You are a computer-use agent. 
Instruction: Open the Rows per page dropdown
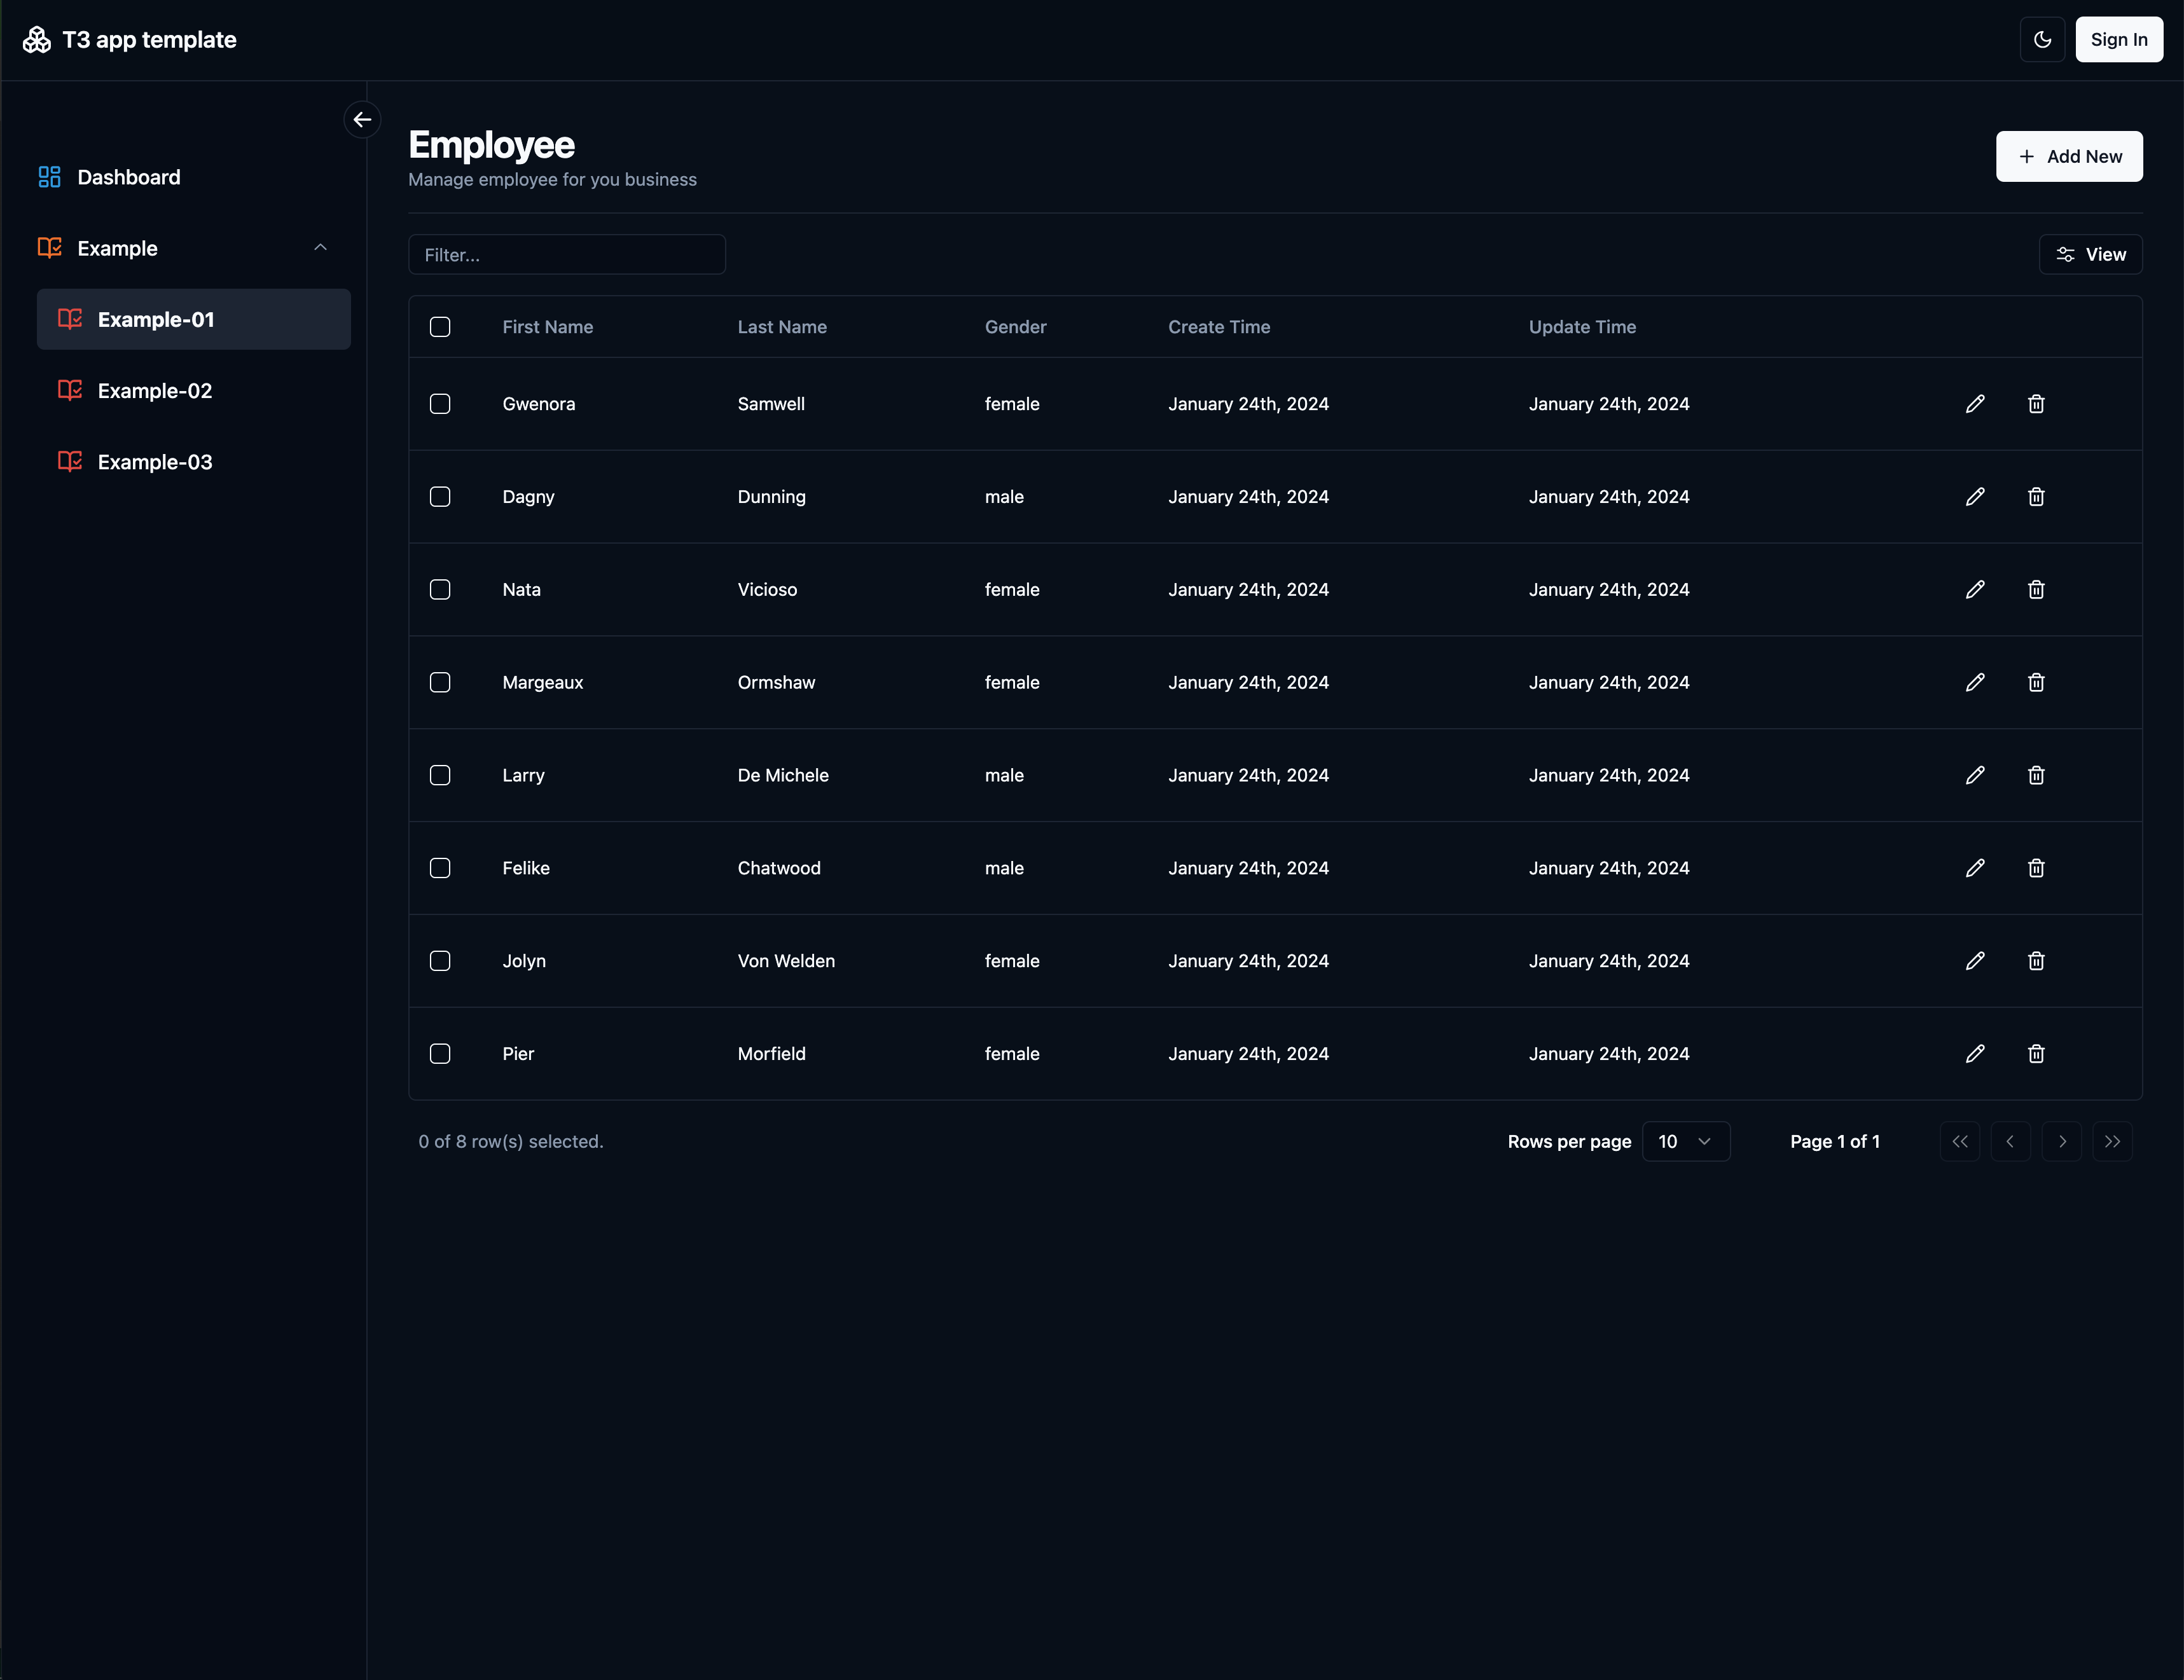click(x=1685, y=1142)
